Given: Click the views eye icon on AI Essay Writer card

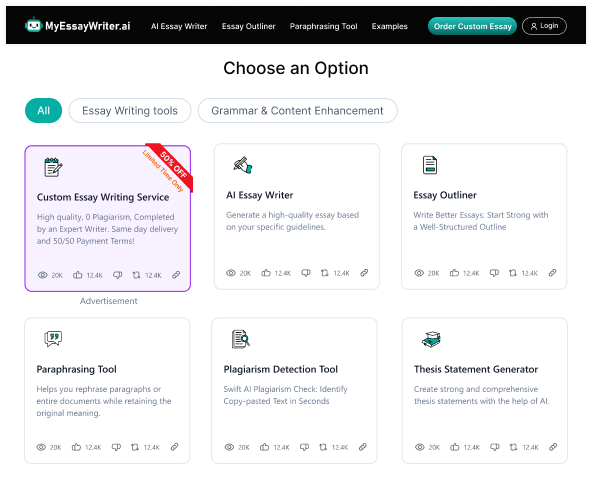Looking at the screenshot, I should point(231,273).
